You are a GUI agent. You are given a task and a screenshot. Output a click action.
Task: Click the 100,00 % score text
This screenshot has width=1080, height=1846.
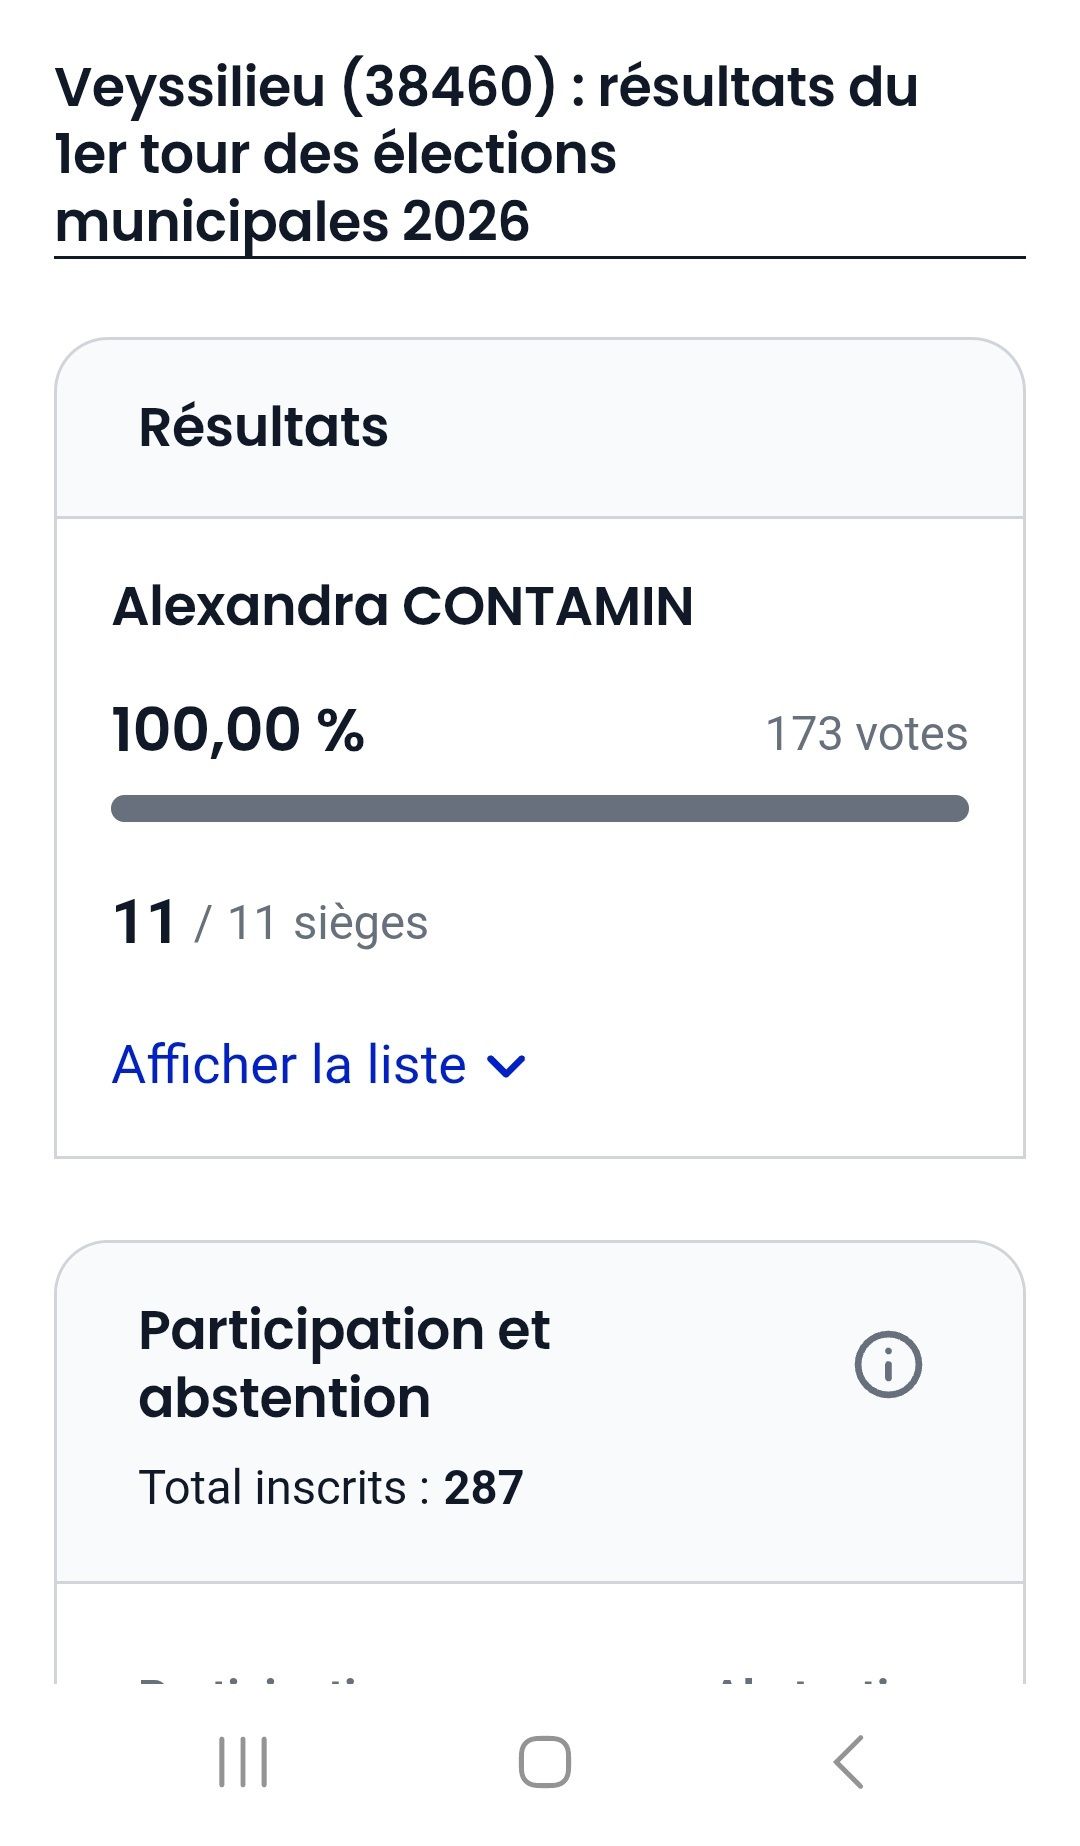238,729
